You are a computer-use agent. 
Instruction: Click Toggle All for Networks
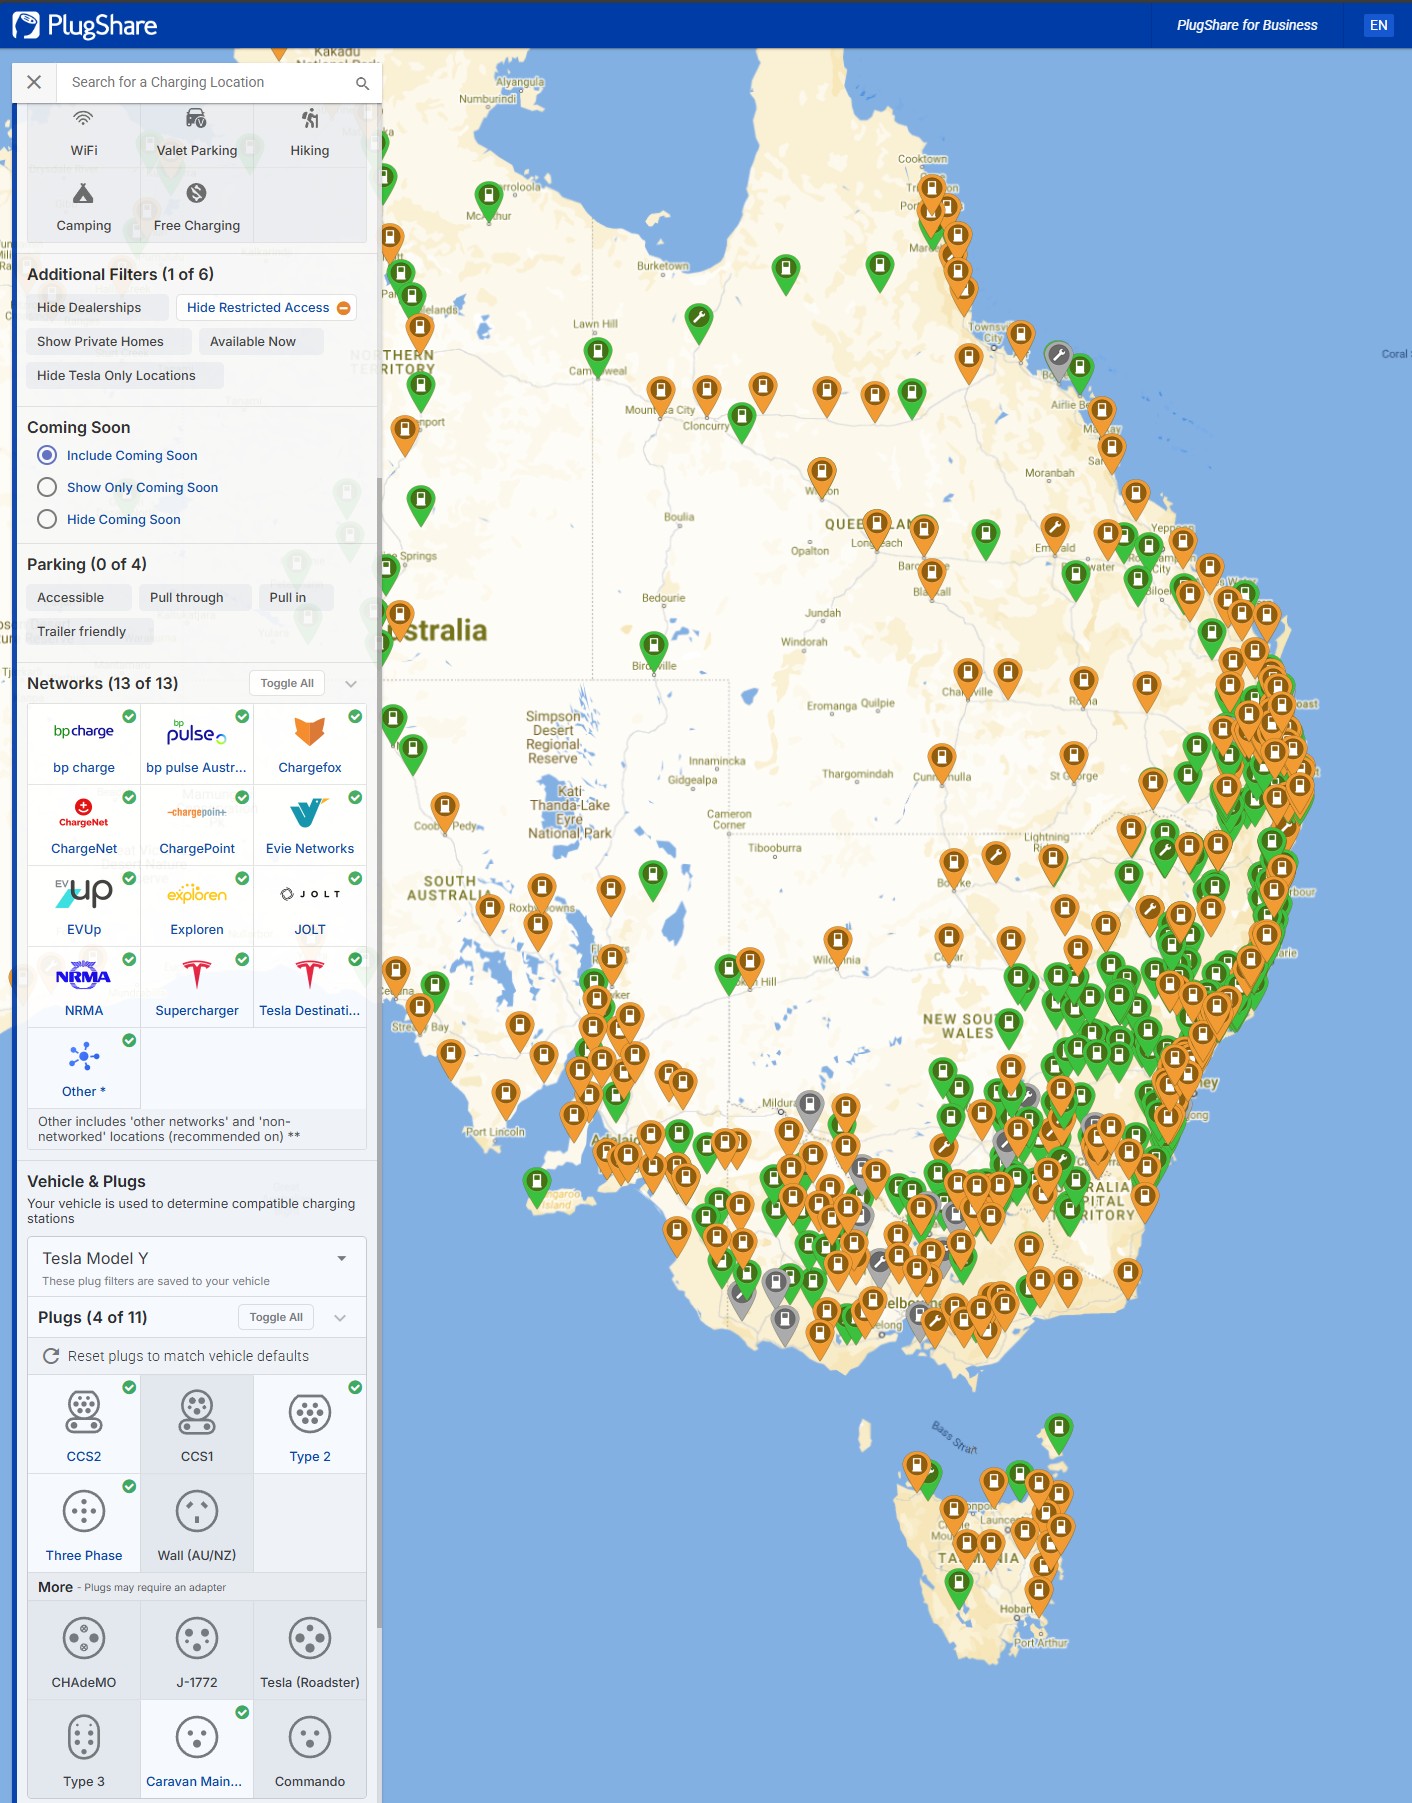[x=287, y=684]
